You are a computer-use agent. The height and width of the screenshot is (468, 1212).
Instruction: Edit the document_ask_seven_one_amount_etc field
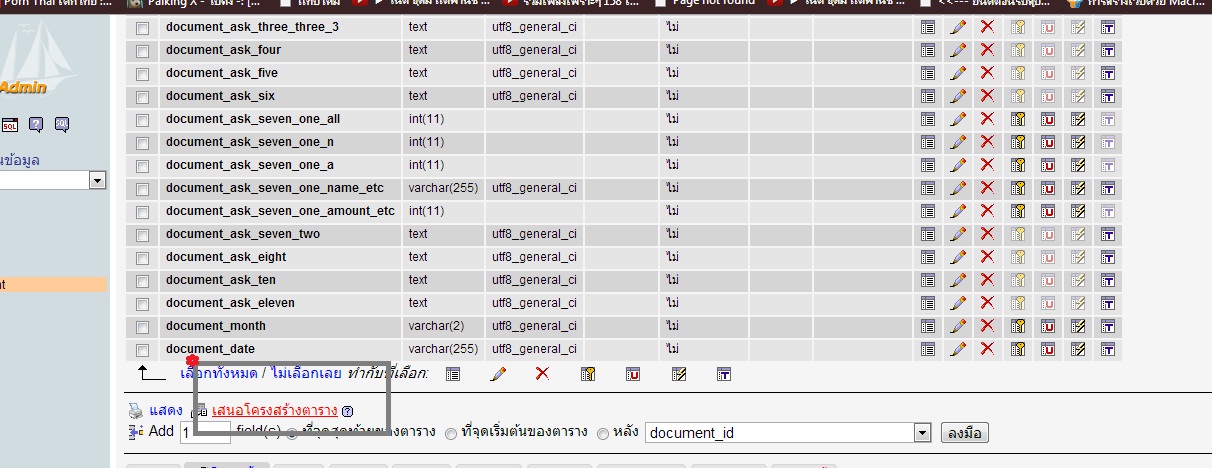[x=958, y=211]
